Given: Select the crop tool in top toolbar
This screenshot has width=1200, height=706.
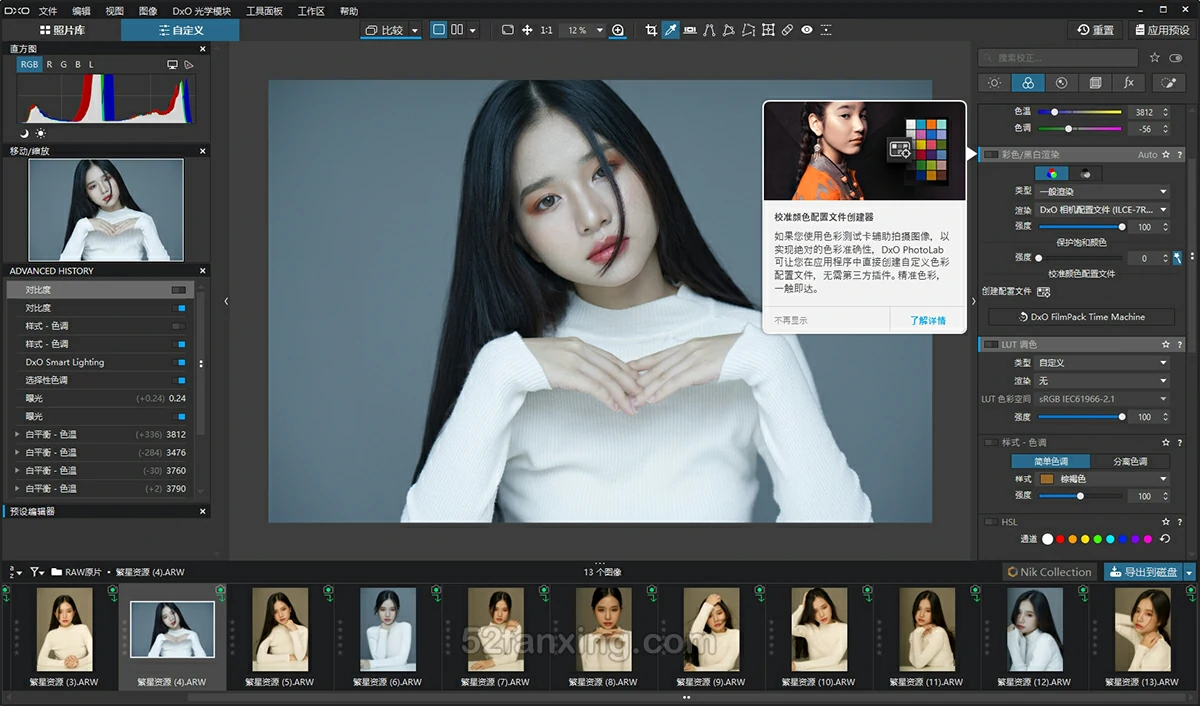Looking at the screenshot, I should tap(651, 30).
